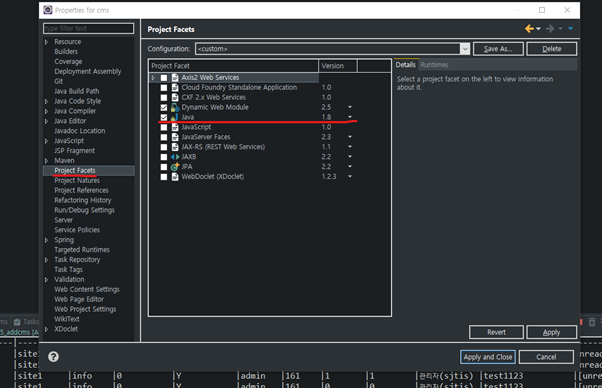The image size is (602, 388).
Task: Check the JAXB facet checkbox
Action: pyautogui.click(x=164, y=157)
